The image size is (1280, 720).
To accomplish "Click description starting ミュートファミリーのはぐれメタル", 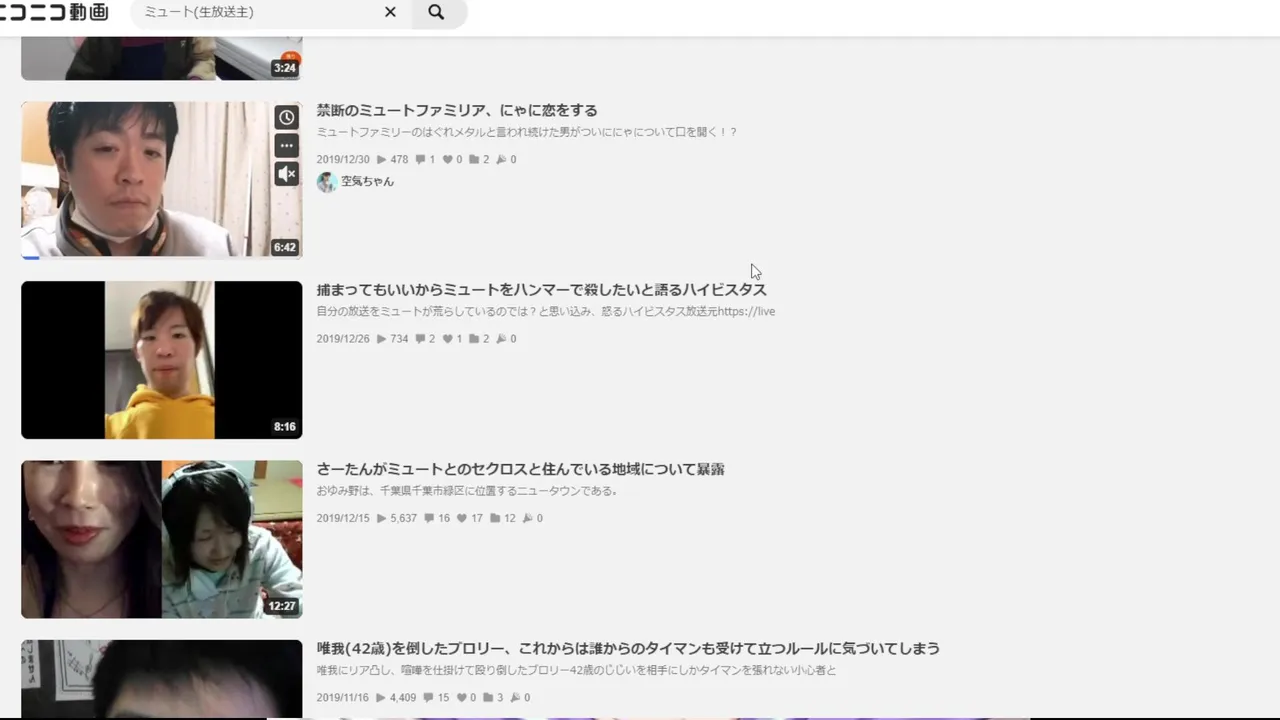I will click(527, 132).
